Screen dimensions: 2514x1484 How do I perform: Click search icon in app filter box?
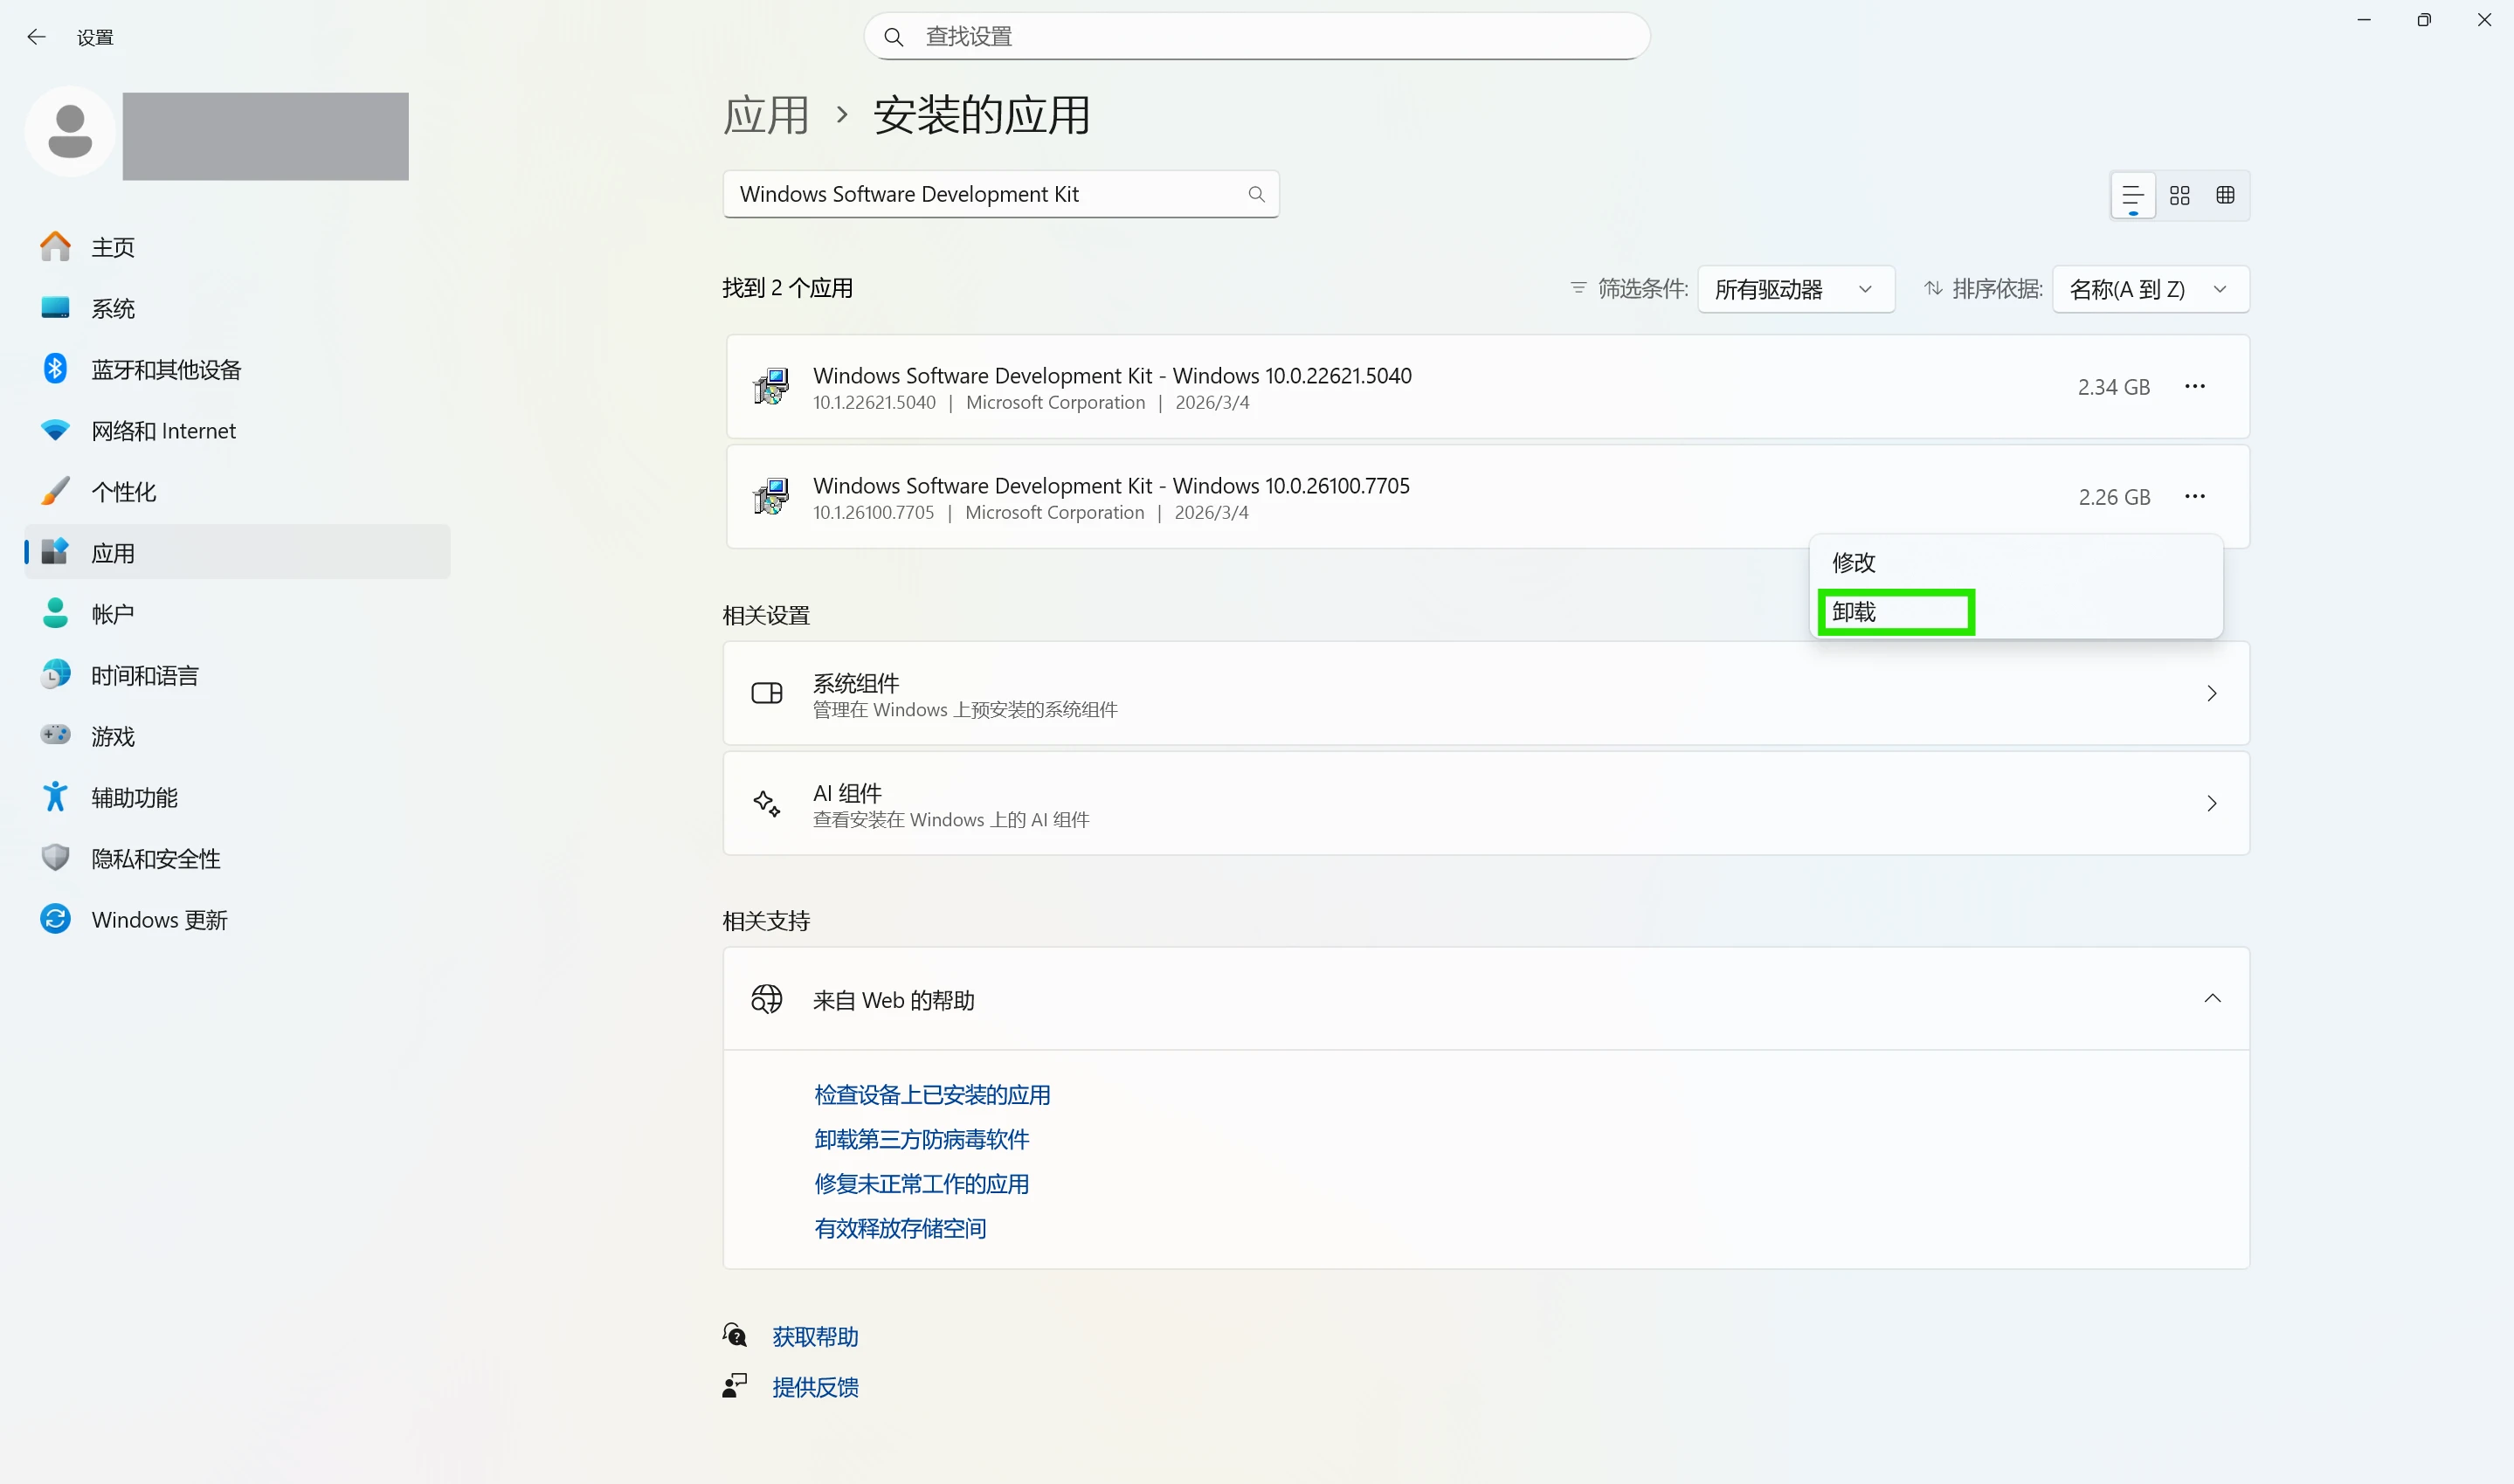1256,194
